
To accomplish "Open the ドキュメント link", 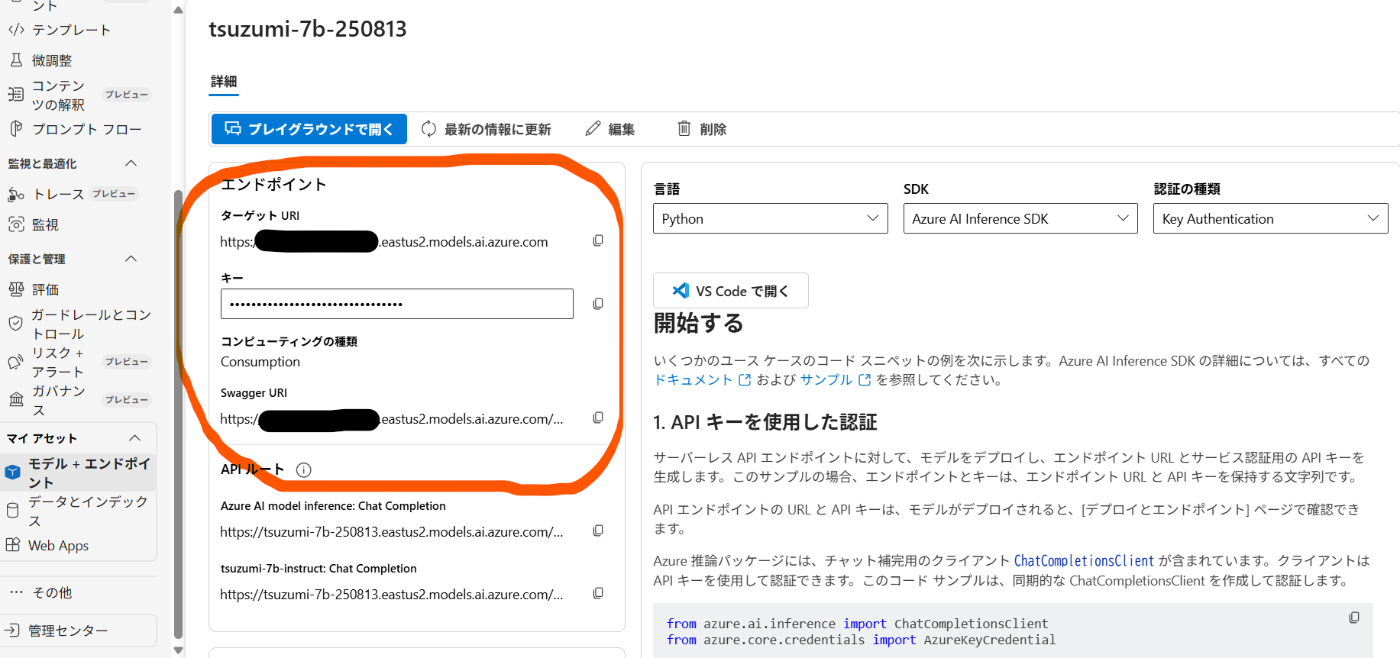I will 702,380.
